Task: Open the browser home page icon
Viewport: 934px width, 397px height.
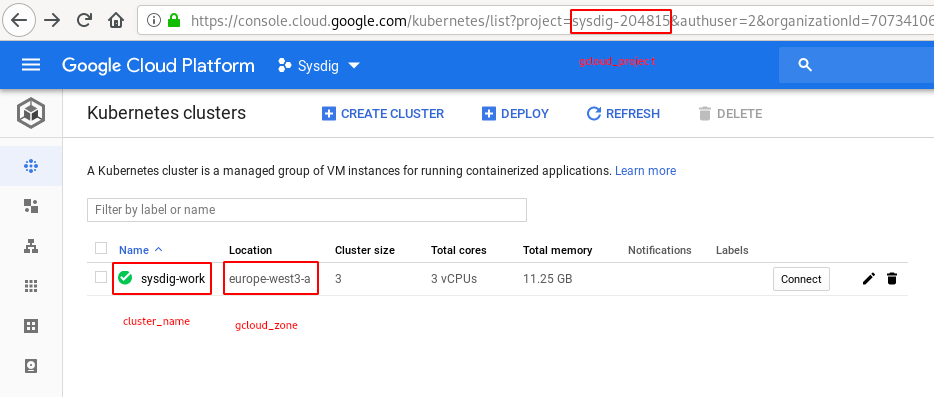Action: (x=116, y=20)
